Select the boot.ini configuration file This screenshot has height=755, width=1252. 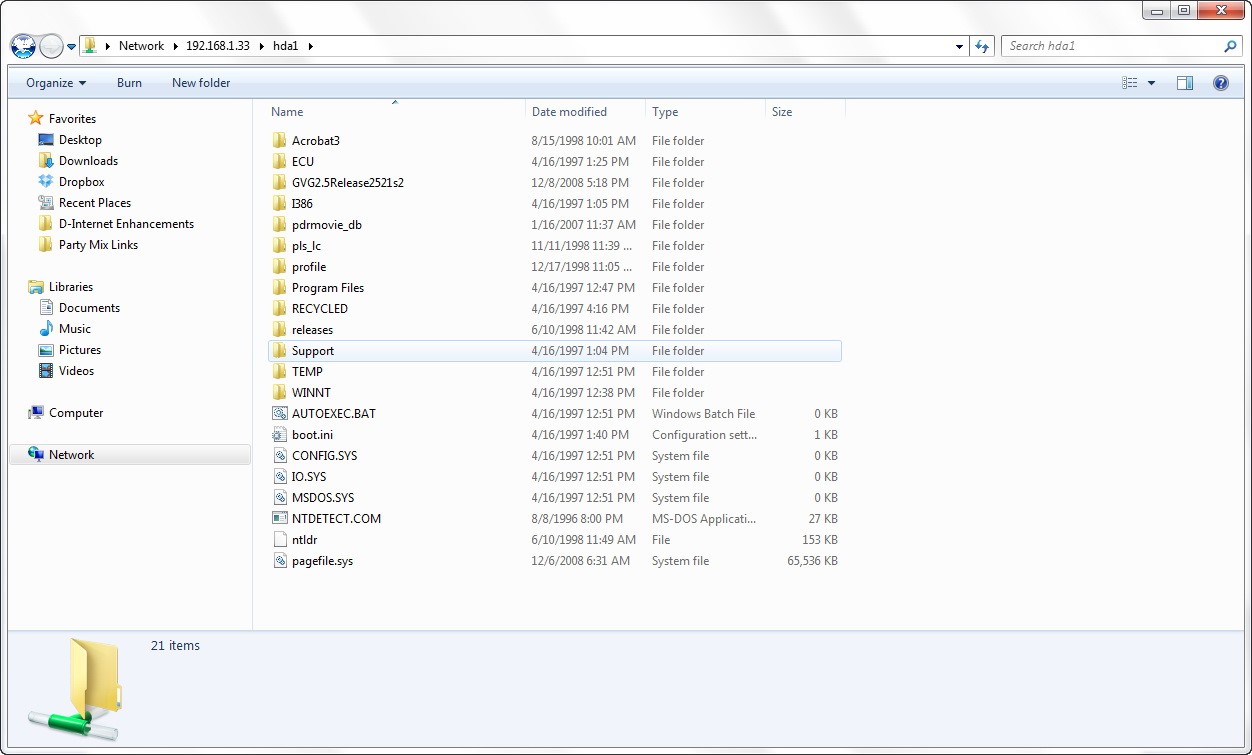click(x=312, y=435)
